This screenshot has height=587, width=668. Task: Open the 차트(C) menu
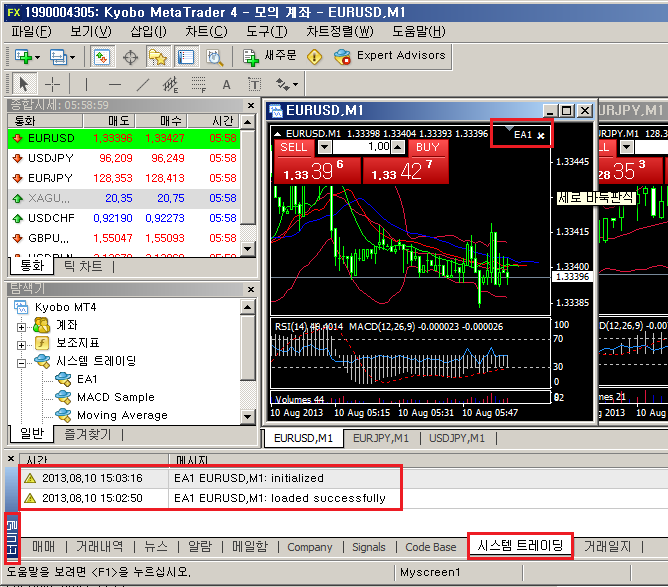206,31
